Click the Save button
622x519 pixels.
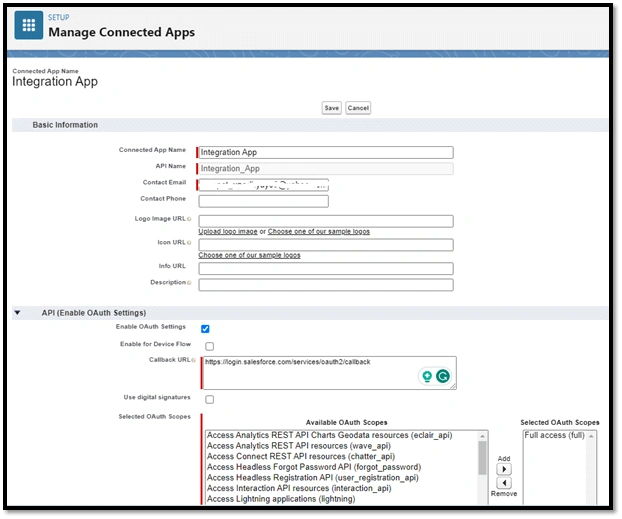[x=332, y=108]
